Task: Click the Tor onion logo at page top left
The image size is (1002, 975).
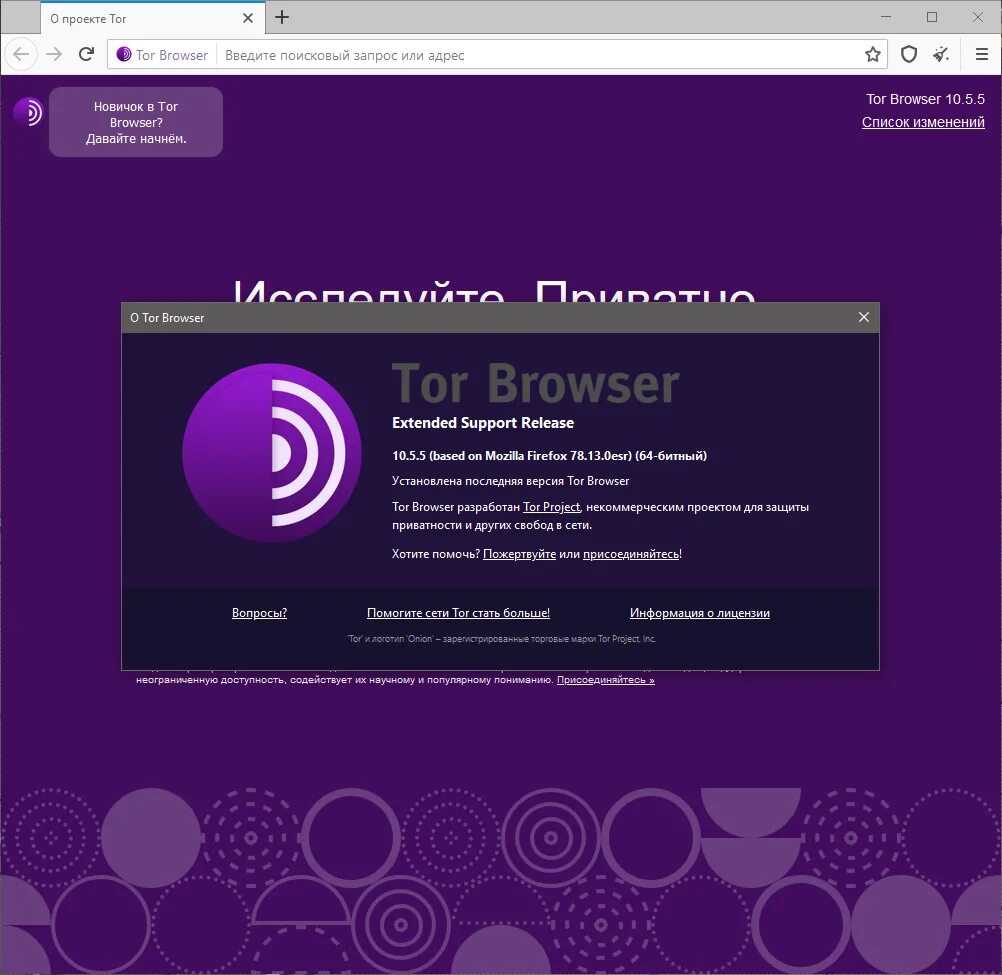Action: (x=27, y=112)
